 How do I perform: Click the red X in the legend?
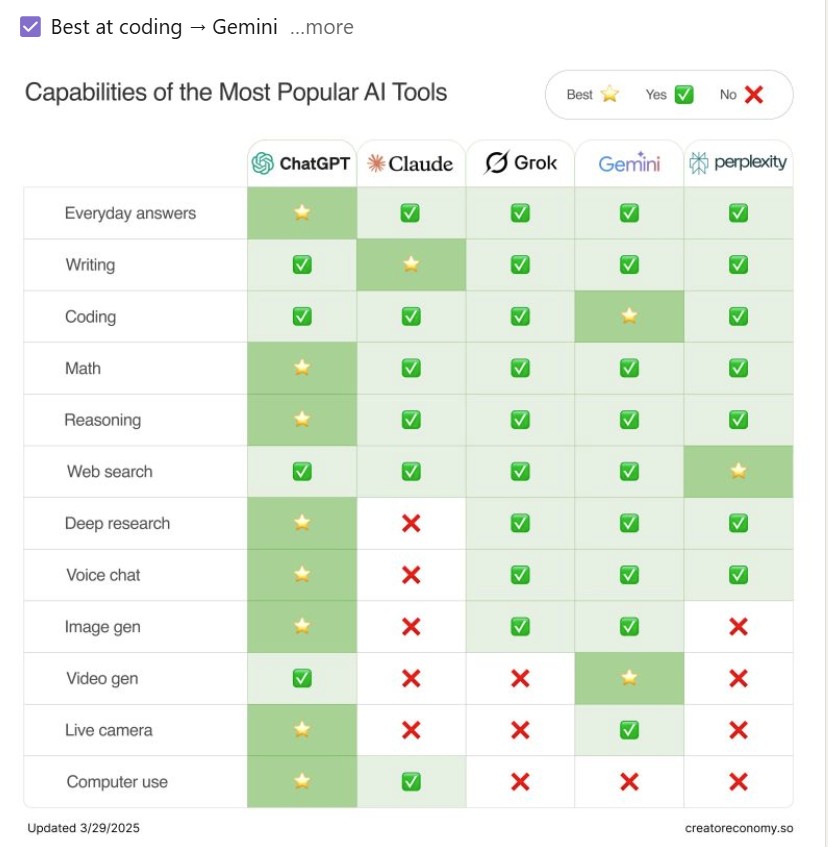(x=754, y=95)
